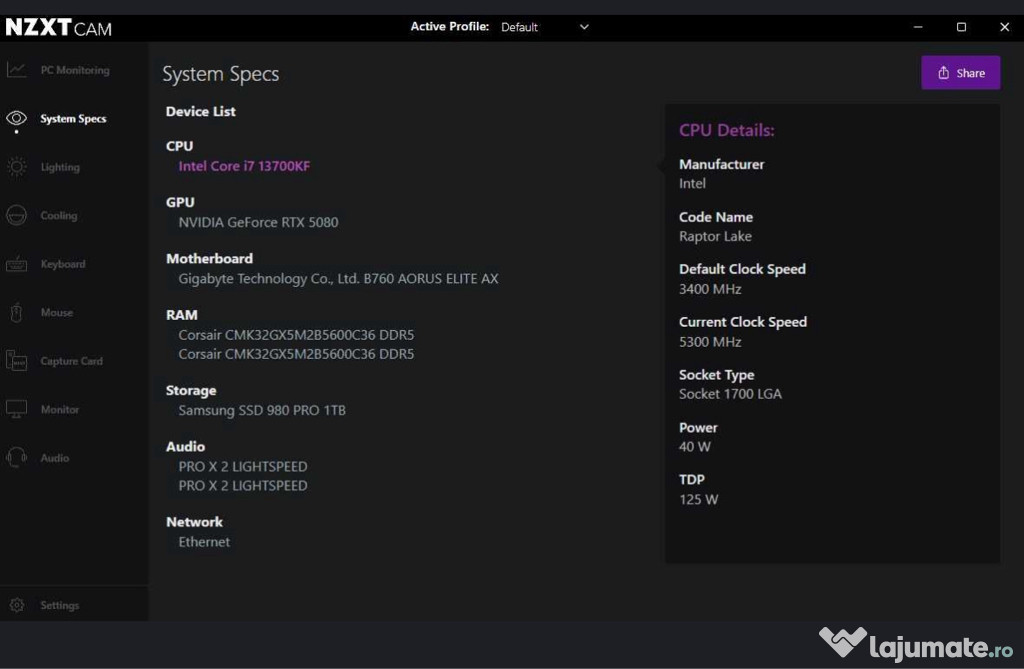
Task: Select the first PRO X 2 LIGHTSPEED entry
Action: pyautogui.click(x=243, y=466)
